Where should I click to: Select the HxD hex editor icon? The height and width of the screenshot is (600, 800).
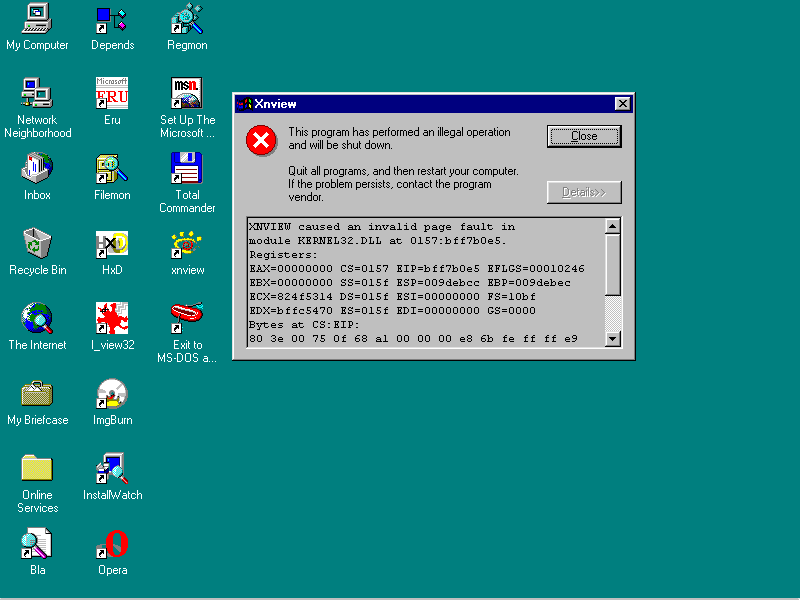112,243
